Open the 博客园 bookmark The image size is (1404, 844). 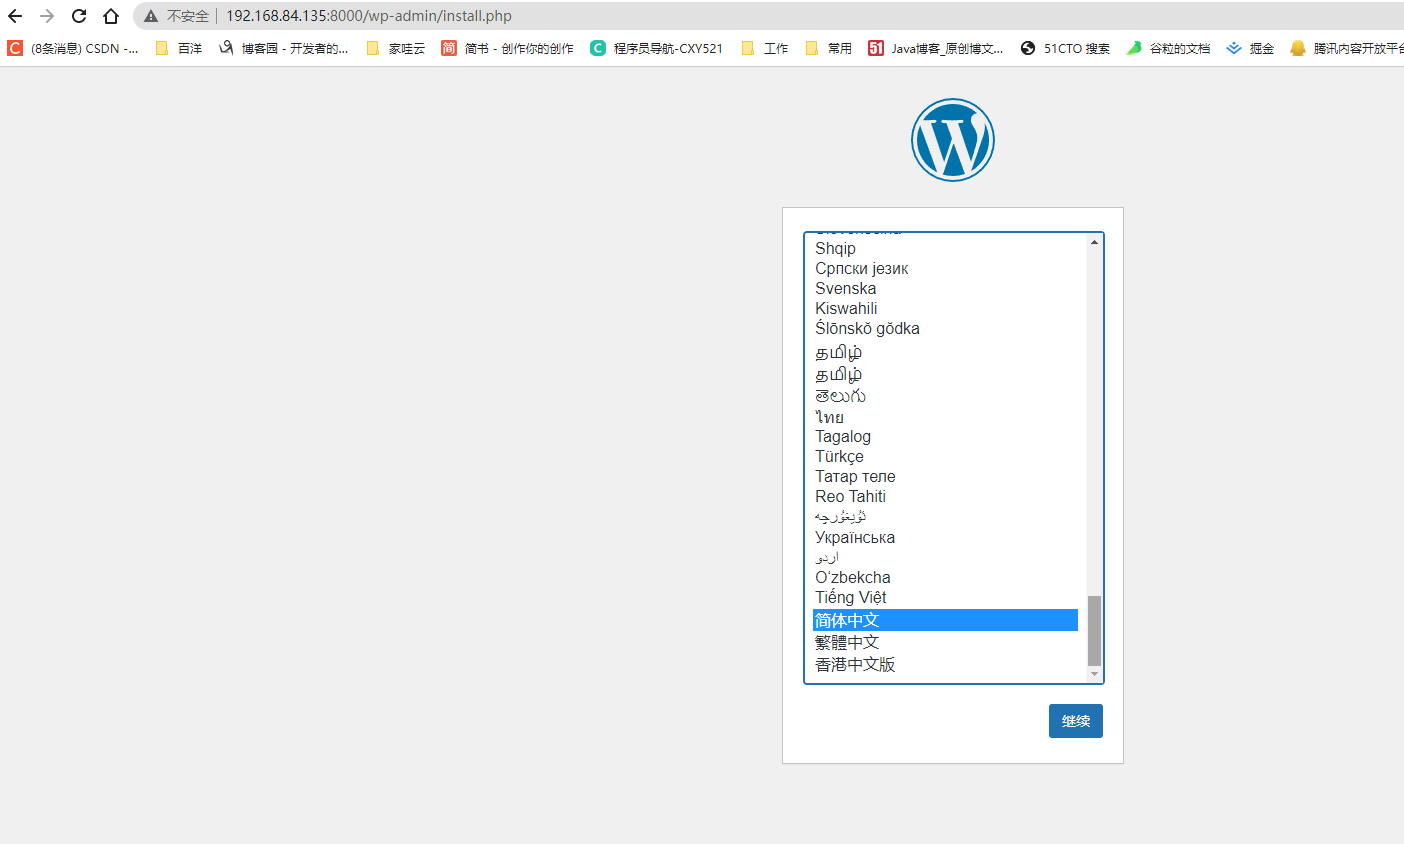(283, 48)
